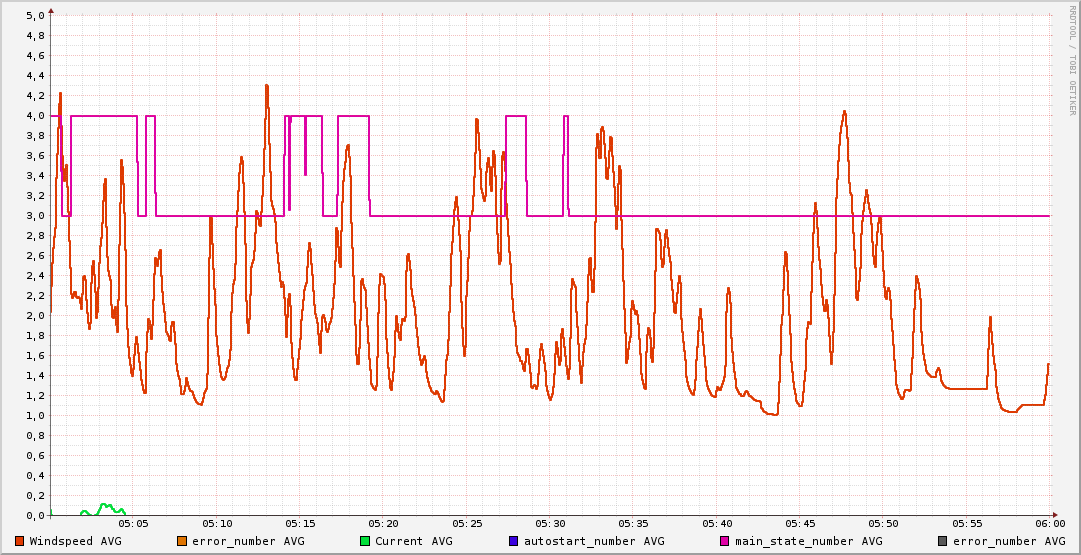Click the Windspeed AVG legend label
This screenshot has width=1081, height=555.
76,541
